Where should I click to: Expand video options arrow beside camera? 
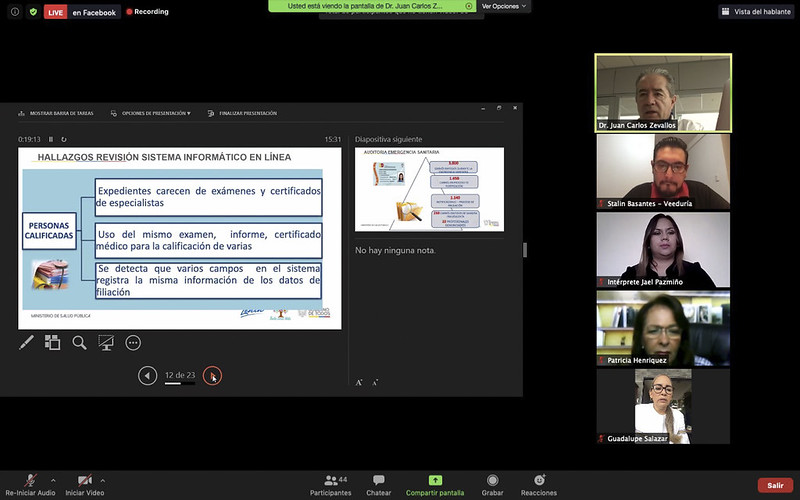[102, 480]
